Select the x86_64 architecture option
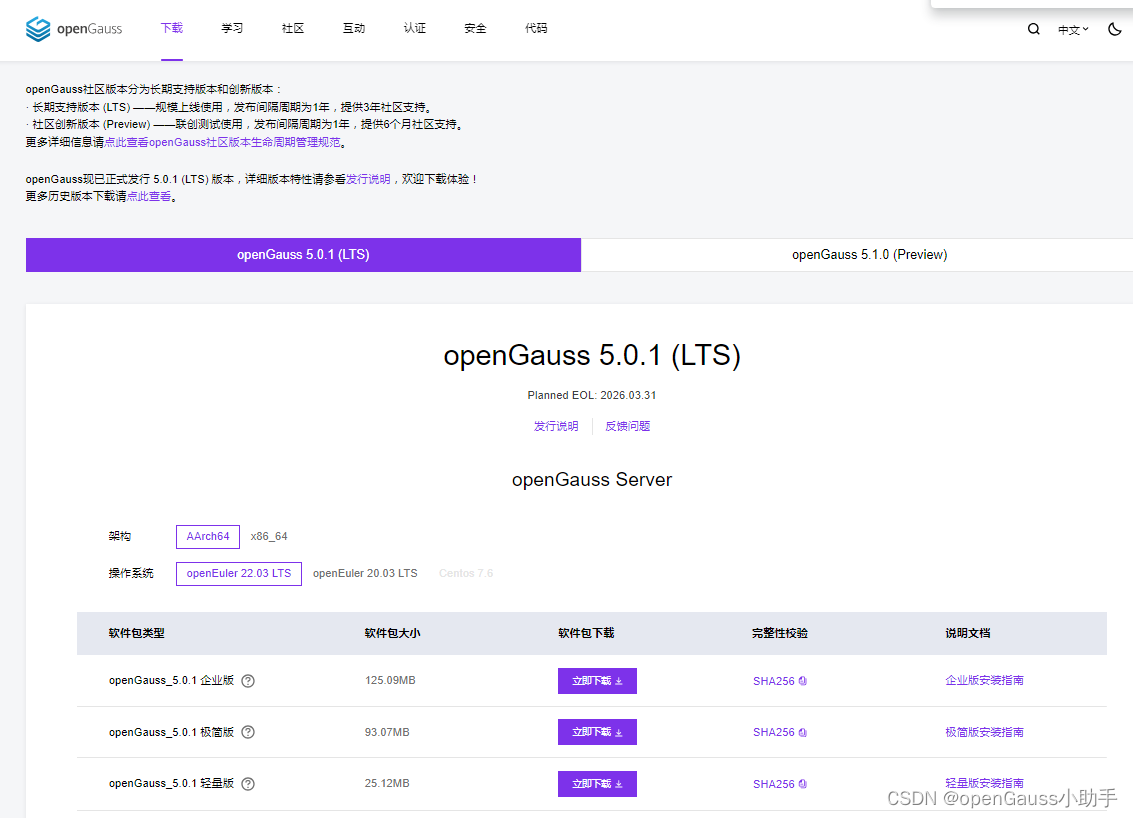 [268, 536]
